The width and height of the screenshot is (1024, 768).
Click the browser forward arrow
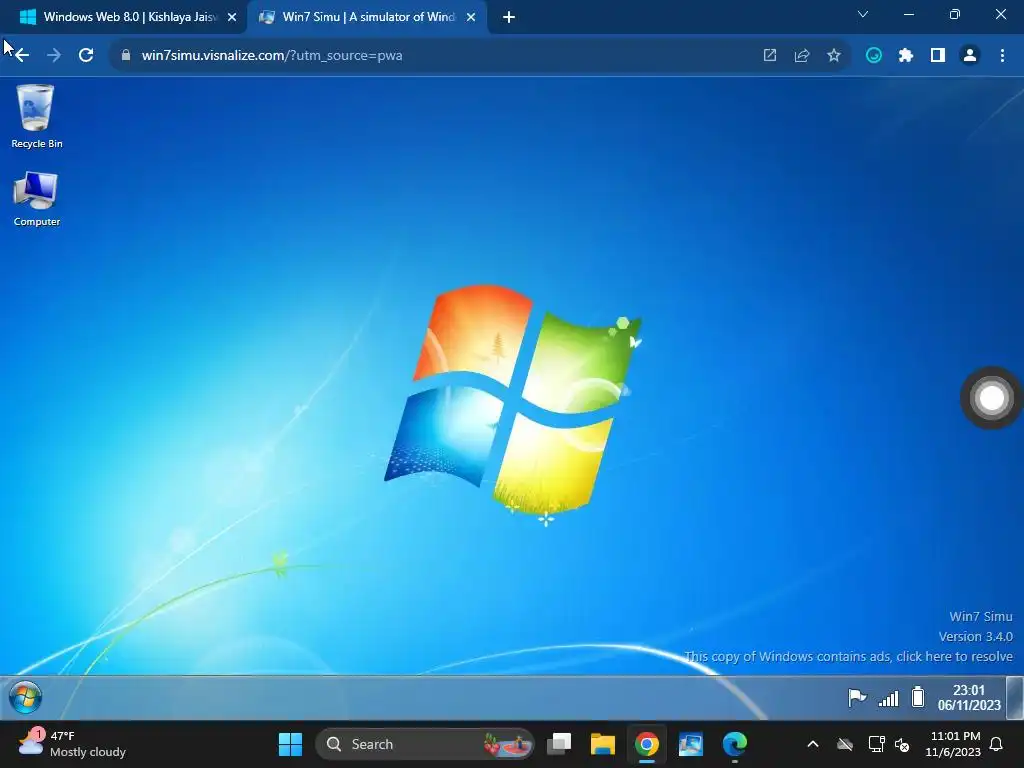click(x=54, y=56)
